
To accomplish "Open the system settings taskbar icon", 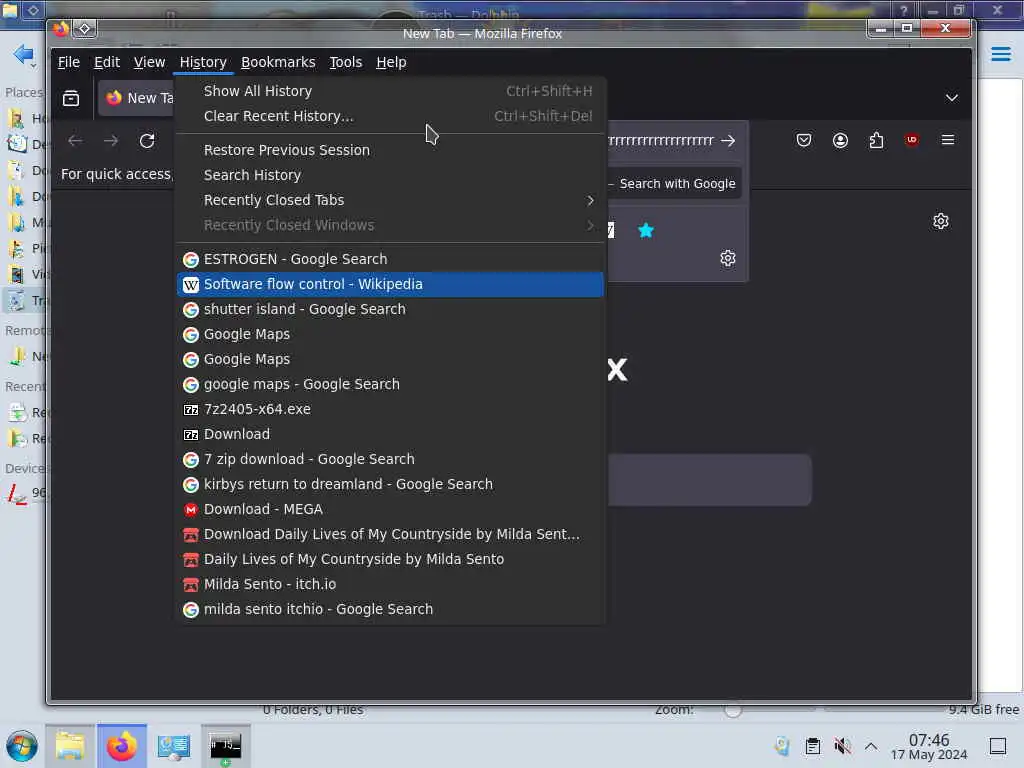I will point(174,746).
